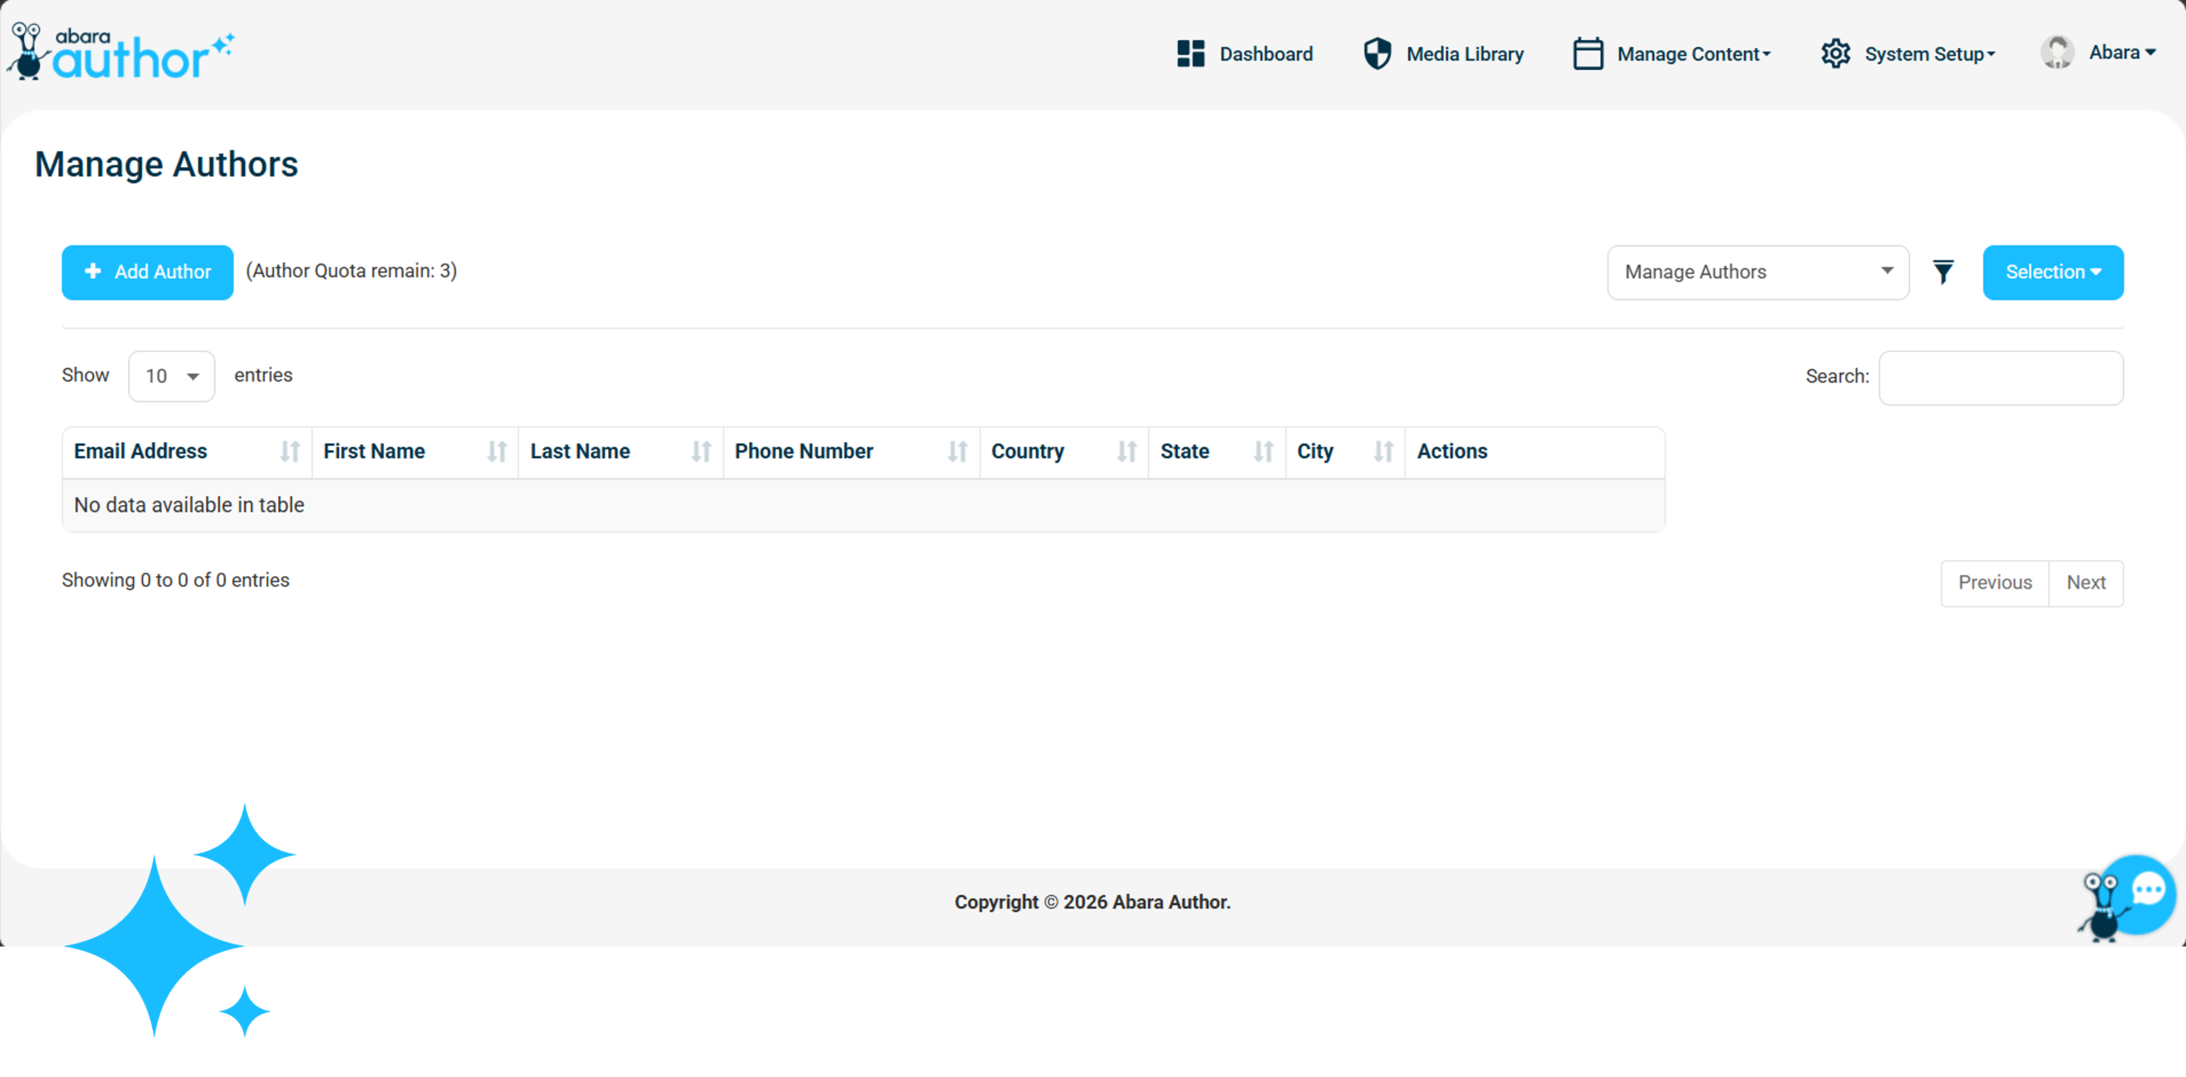Focus the Search input field
This screenshot has width=2186, height=1077.
(x=2001, y=377)
